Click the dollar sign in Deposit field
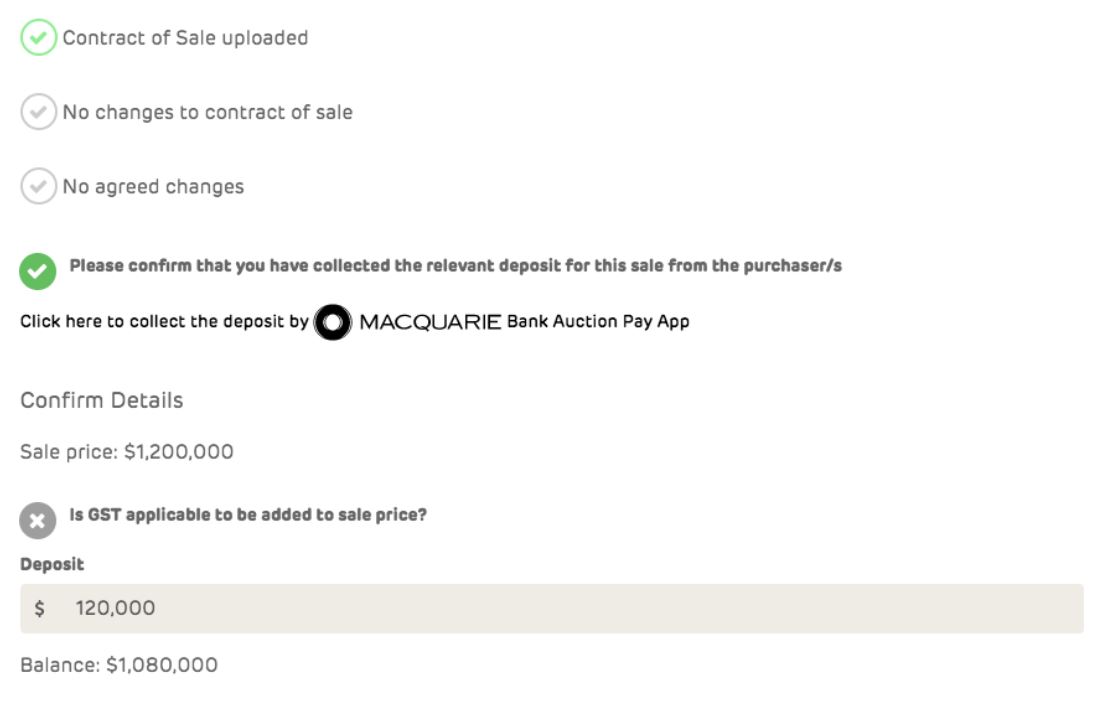 tap(40, 608)
